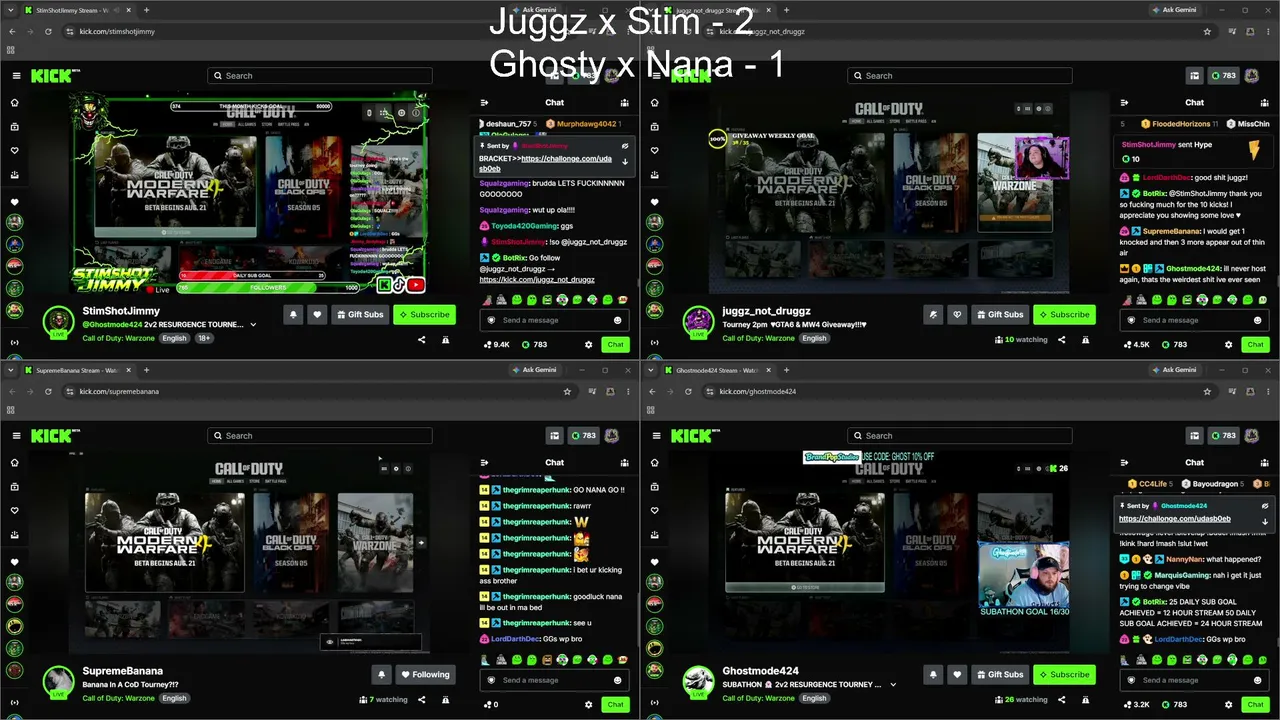
Task: Toggle follow heart for juggz_not_druggz
Action: pos(957,314)
